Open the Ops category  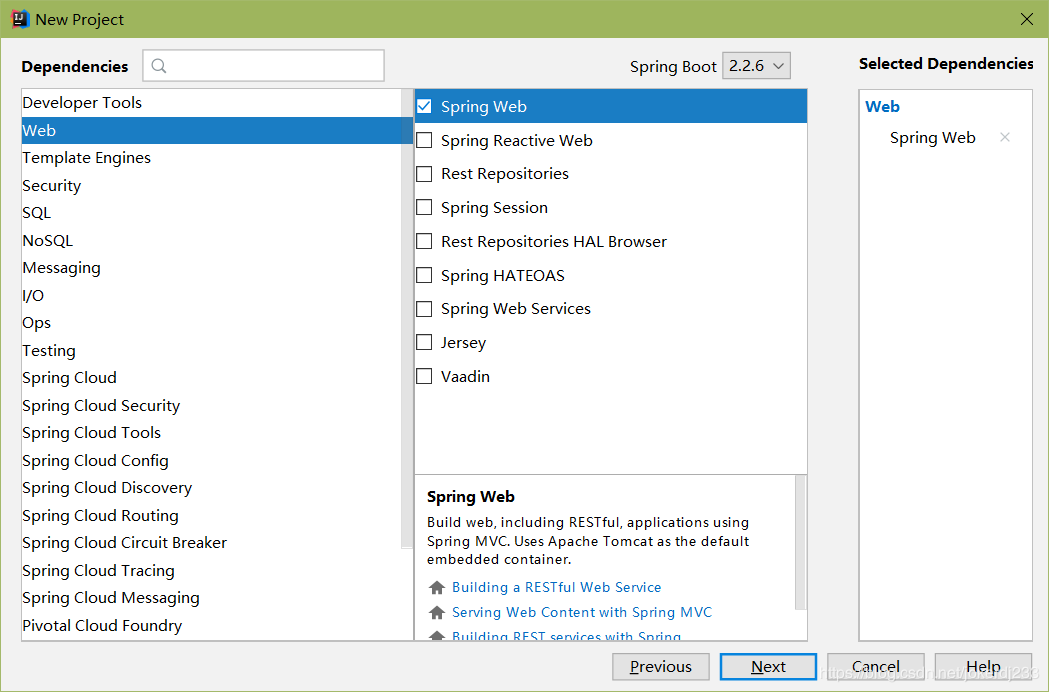click(x=211, y=323)
